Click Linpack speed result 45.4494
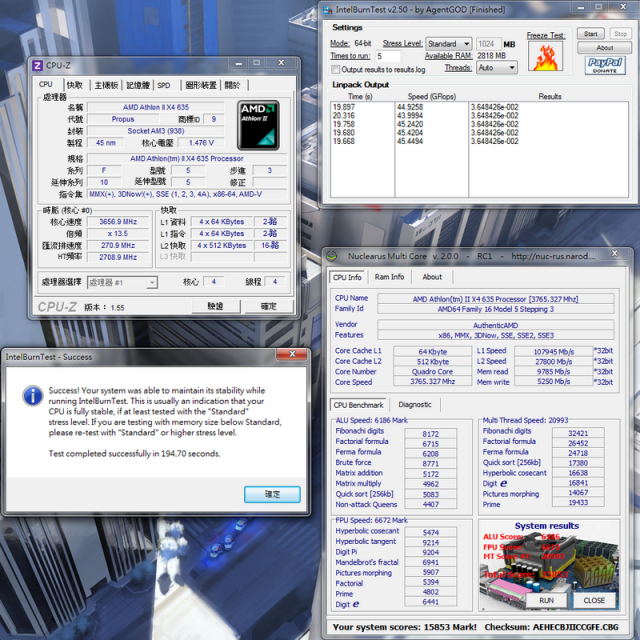This screenshot has width=640, height=640. pos(410,141)
